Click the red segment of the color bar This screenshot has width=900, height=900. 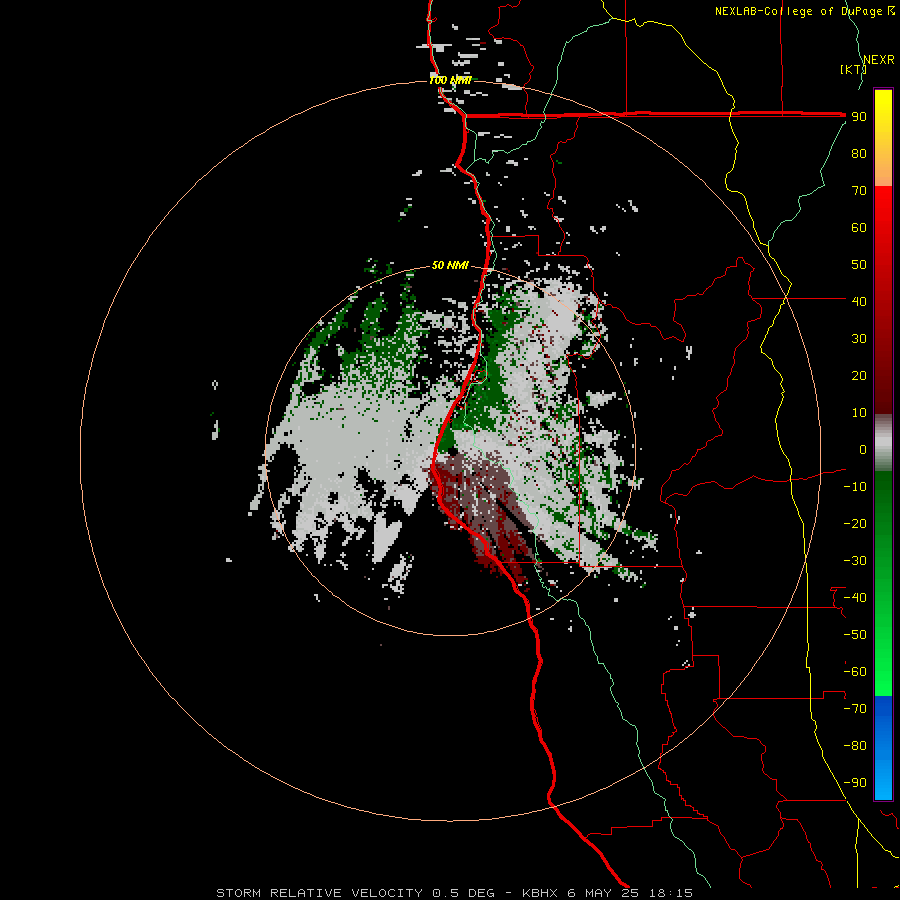click(x=883, y=300)
